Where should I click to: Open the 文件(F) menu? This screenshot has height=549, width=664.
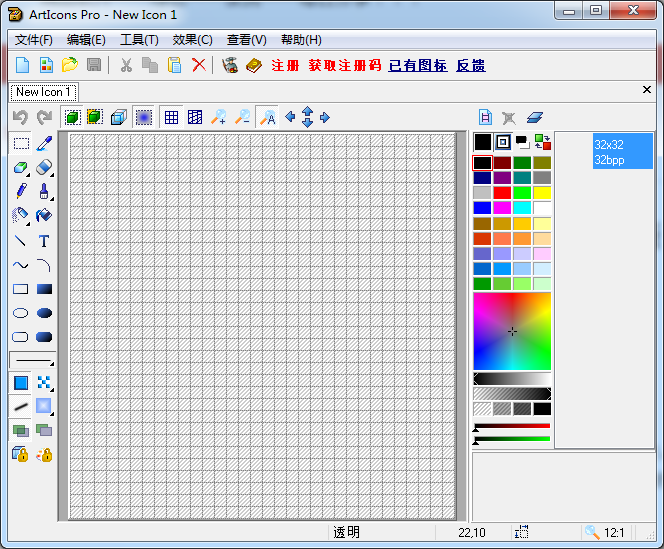pos(34,40)
